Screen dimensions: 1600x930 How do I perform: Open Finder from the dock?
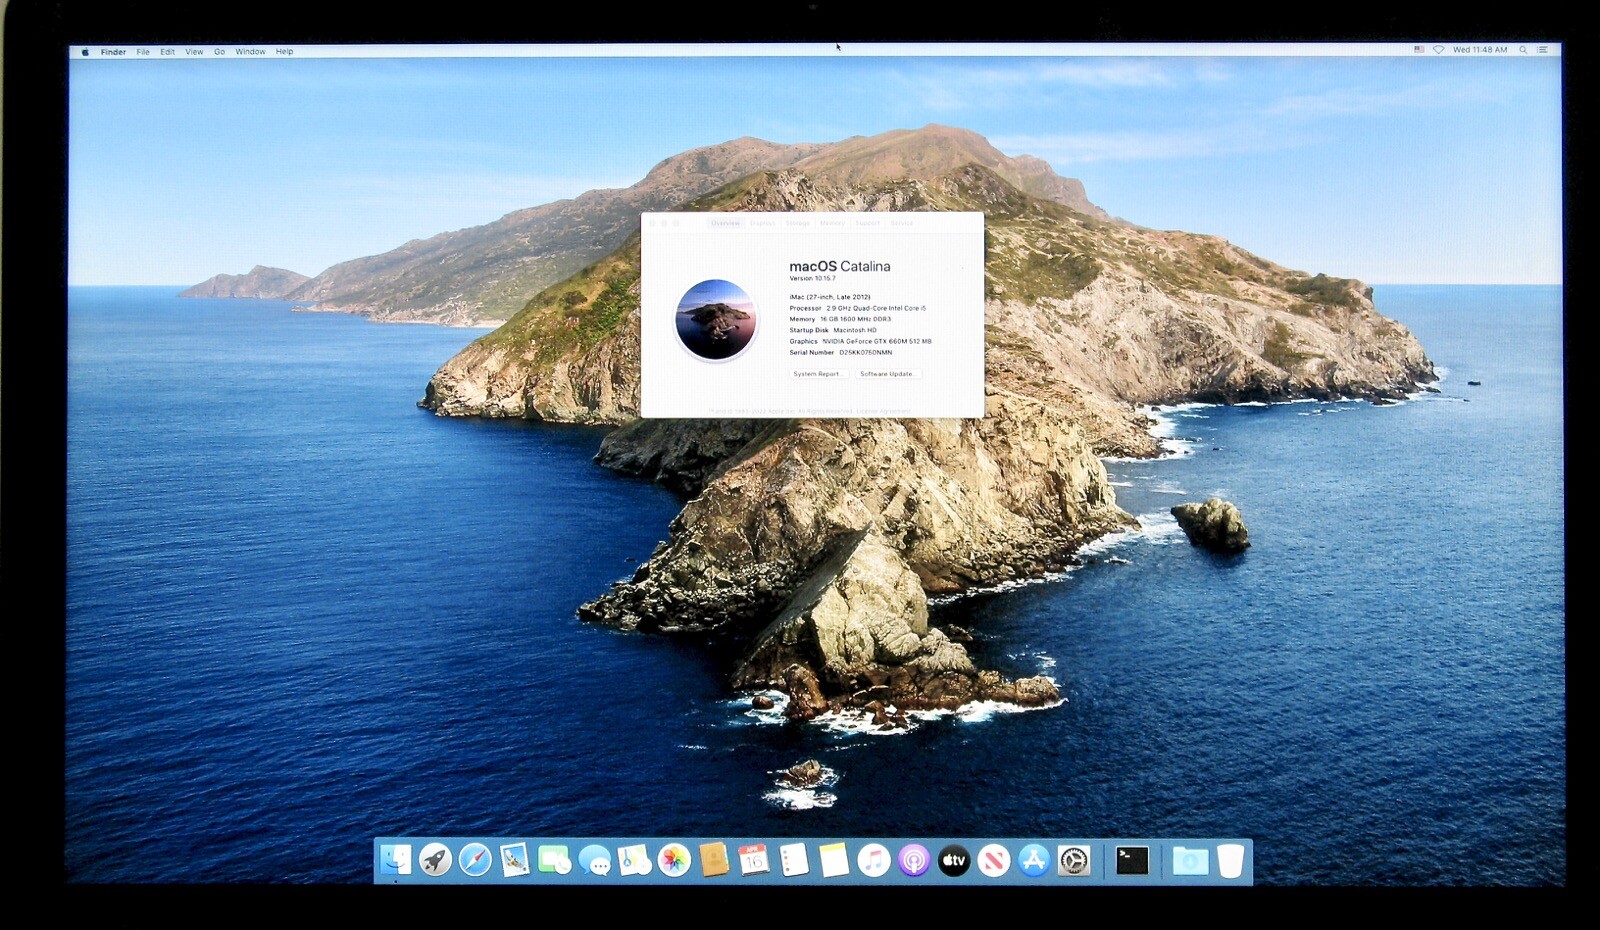click(x=396, y=859)
